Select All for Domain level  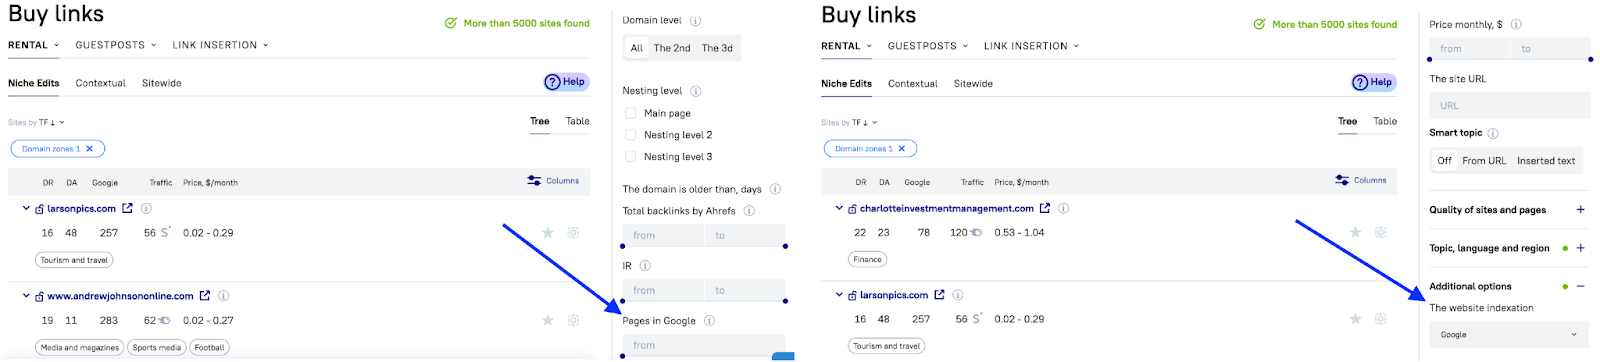637,48
